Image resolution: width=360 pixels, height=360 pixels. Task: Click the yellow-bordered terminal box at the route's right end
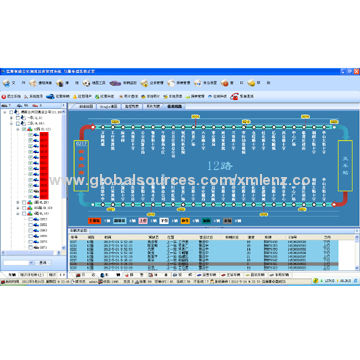tap(345, 166)
